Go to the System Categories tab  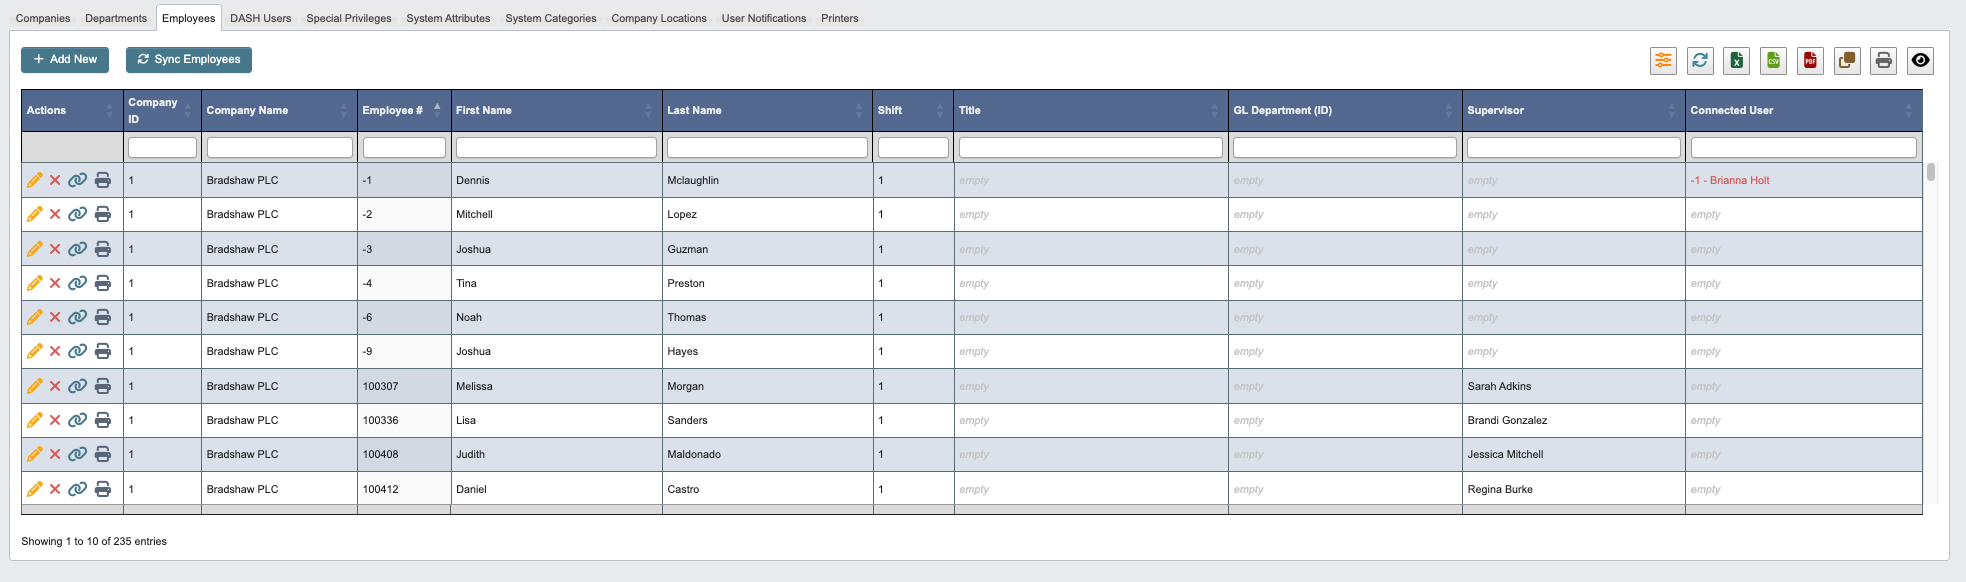coord(551,18)
